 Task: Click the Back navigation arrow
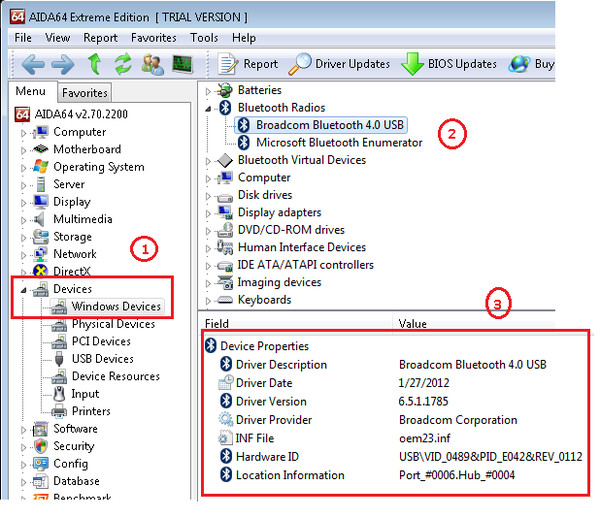(x=33, y=64)
